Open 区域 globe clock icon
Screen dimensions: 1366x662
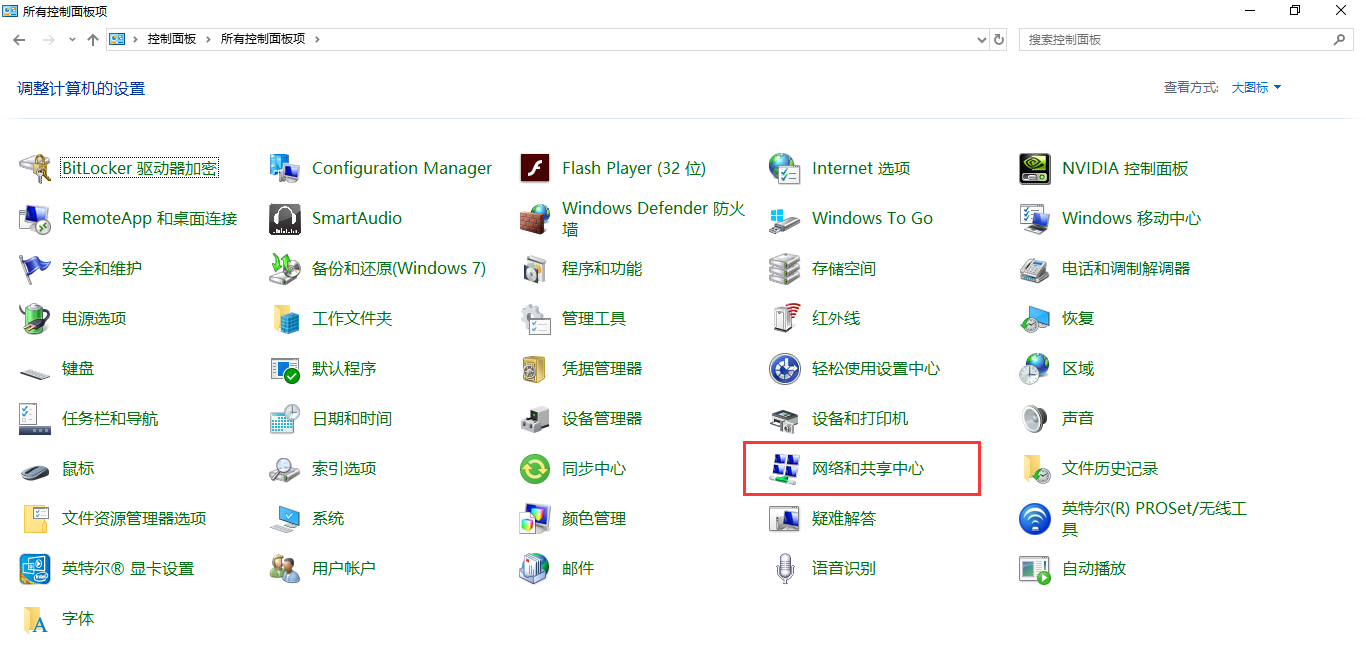click(1035, 368)
